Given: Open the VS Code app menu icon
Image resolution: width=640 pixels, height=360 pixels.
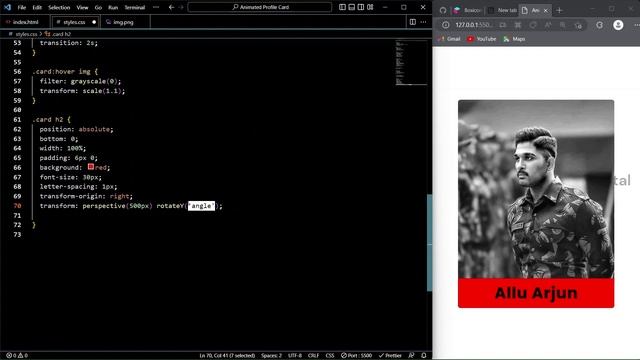Looking at the screenshot, I should click(7, 7).
